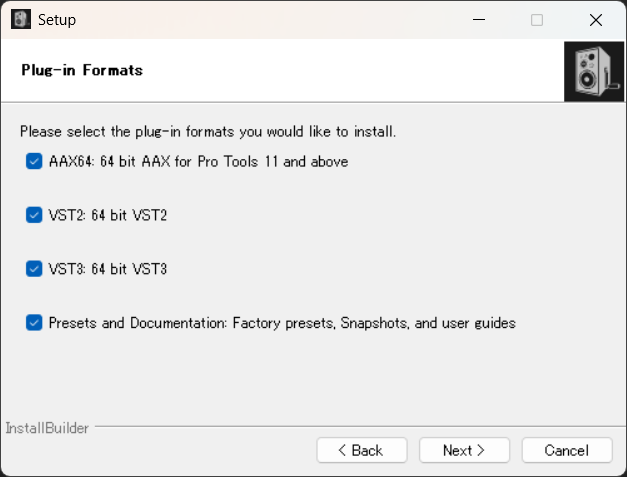Click the 'Please select the plug-in formats' text
Screen dimensions: 627x477
(x=208, y=131)
